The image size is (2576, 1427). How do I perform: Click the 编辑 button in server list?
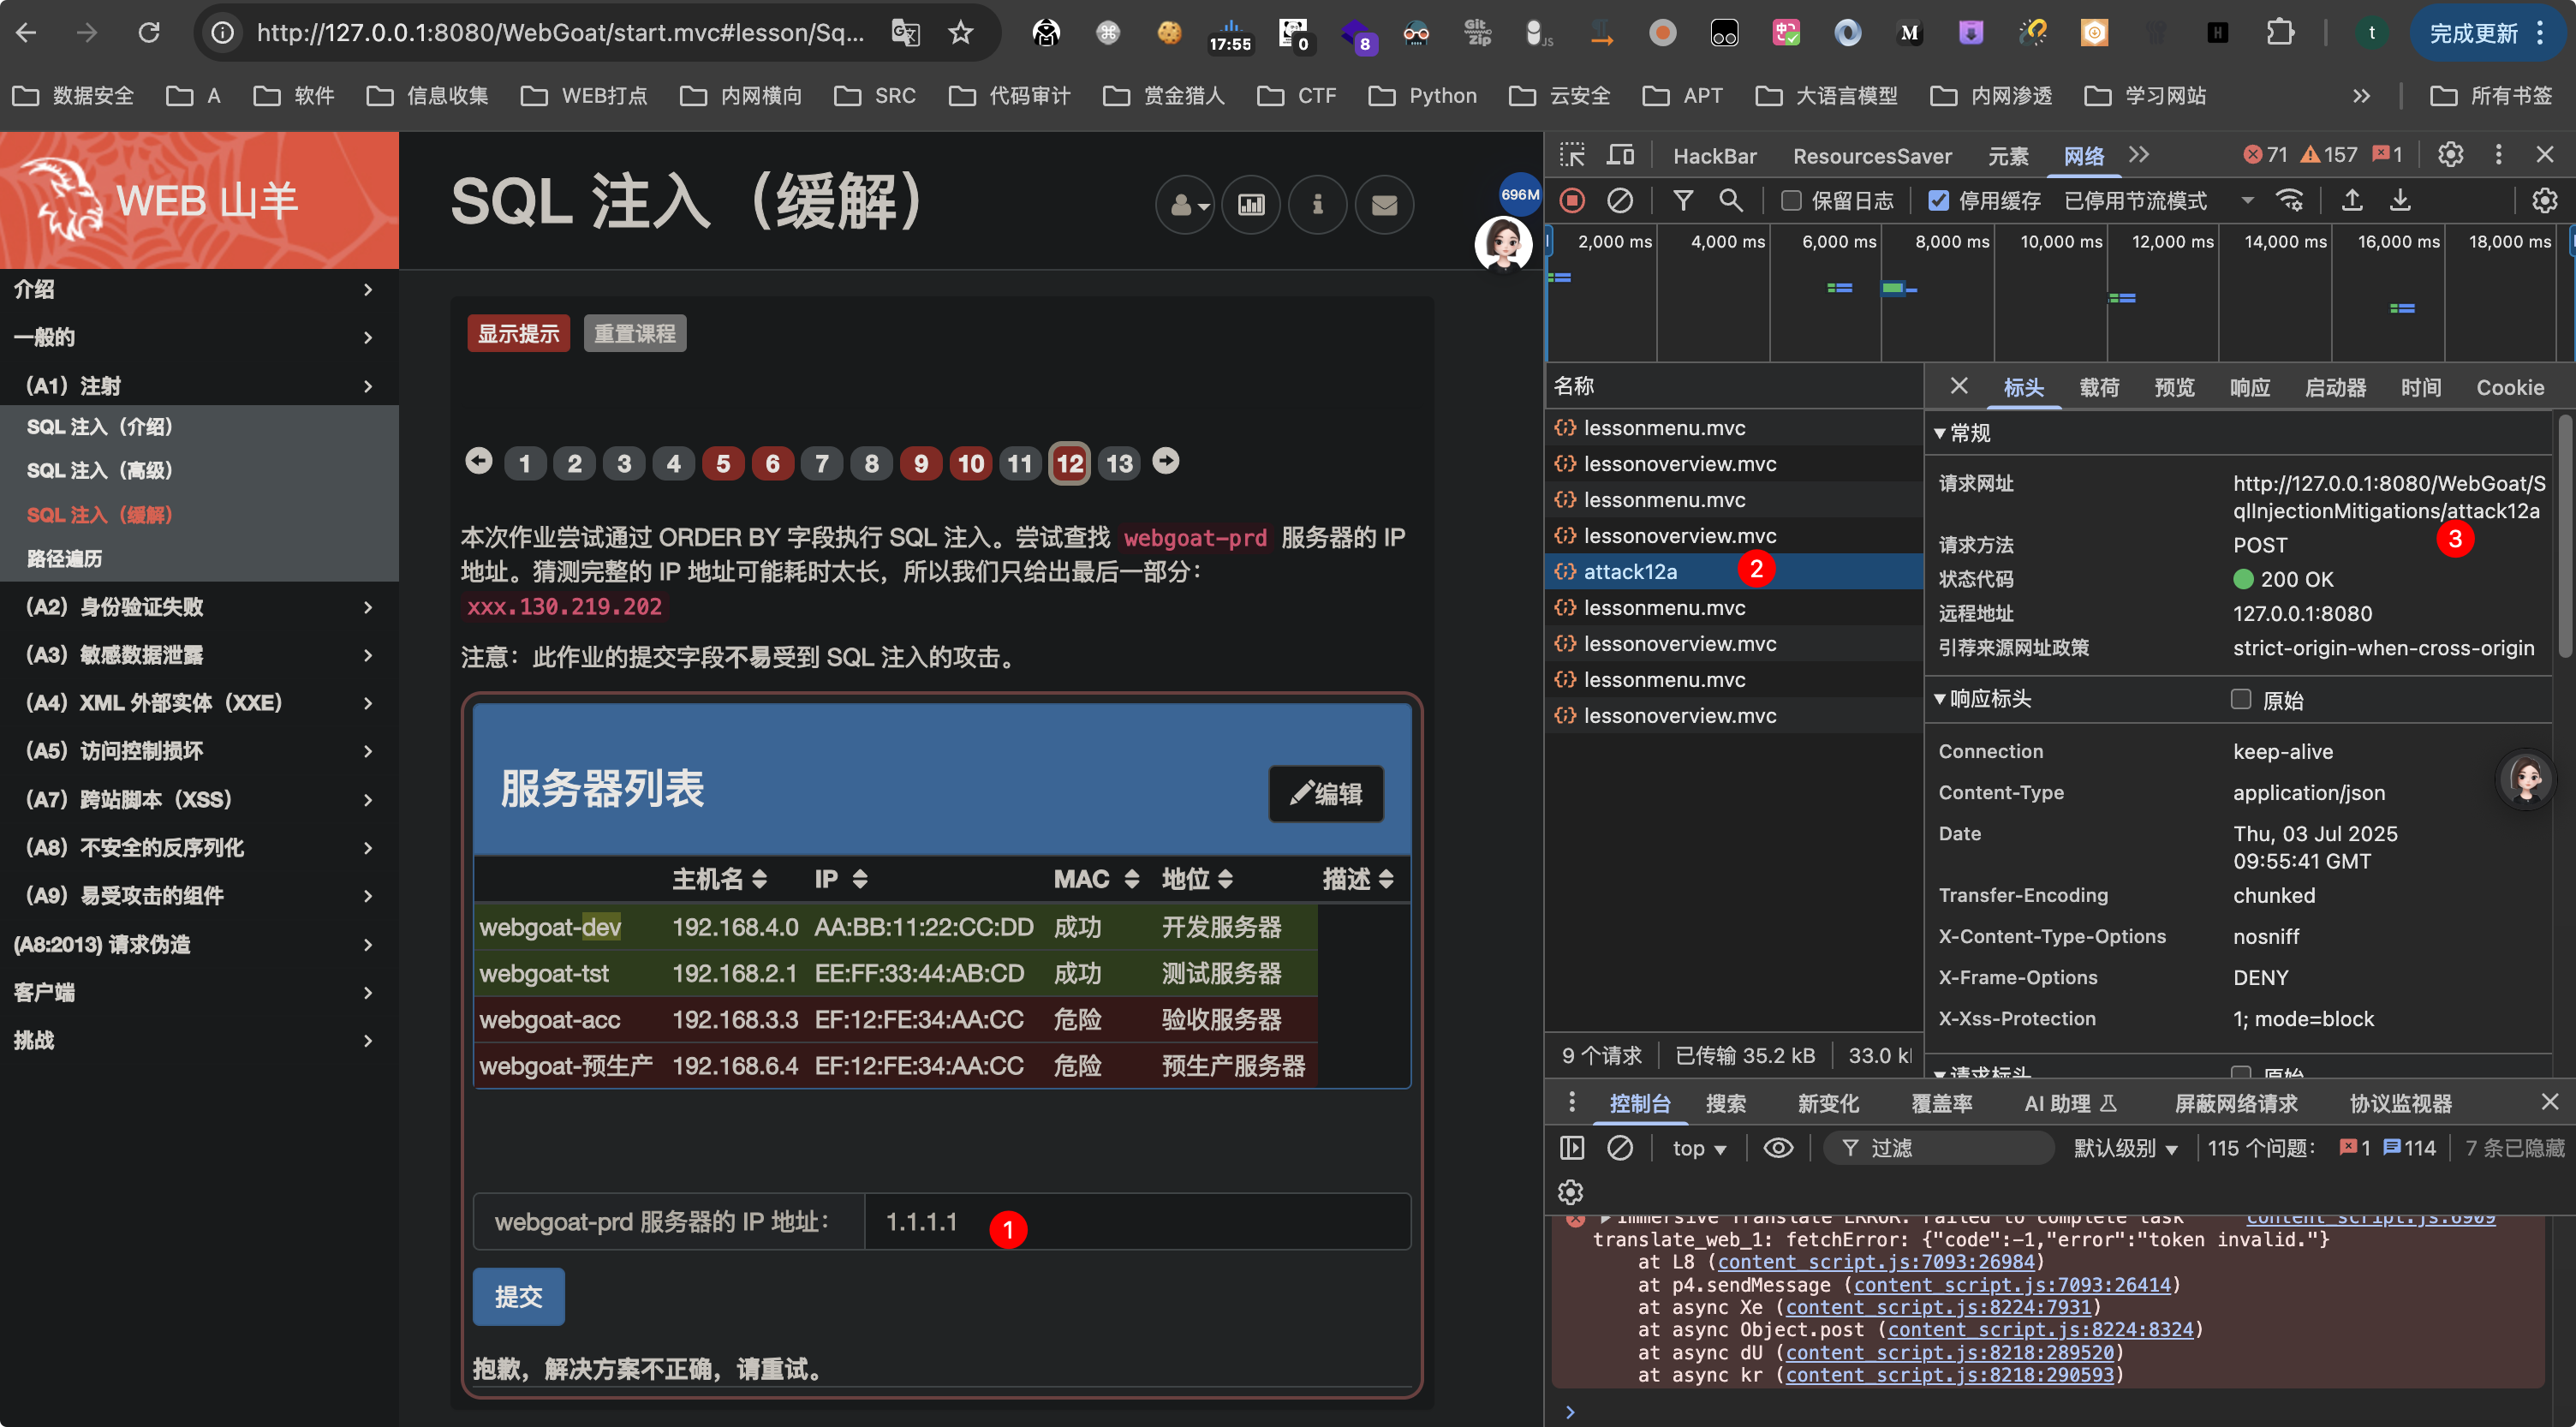tap(1326, 794)
